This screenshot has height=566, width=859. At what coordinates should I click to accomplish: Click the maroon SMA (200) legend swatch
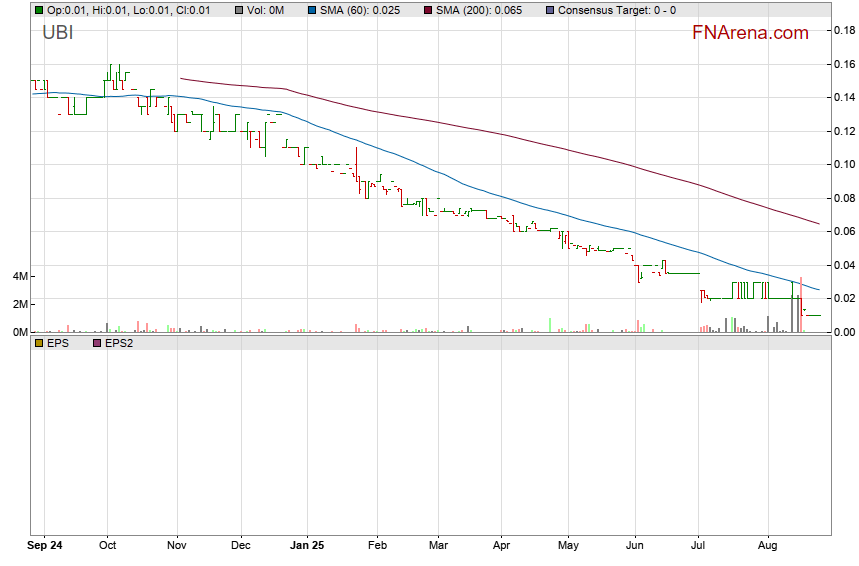point(427,10)
